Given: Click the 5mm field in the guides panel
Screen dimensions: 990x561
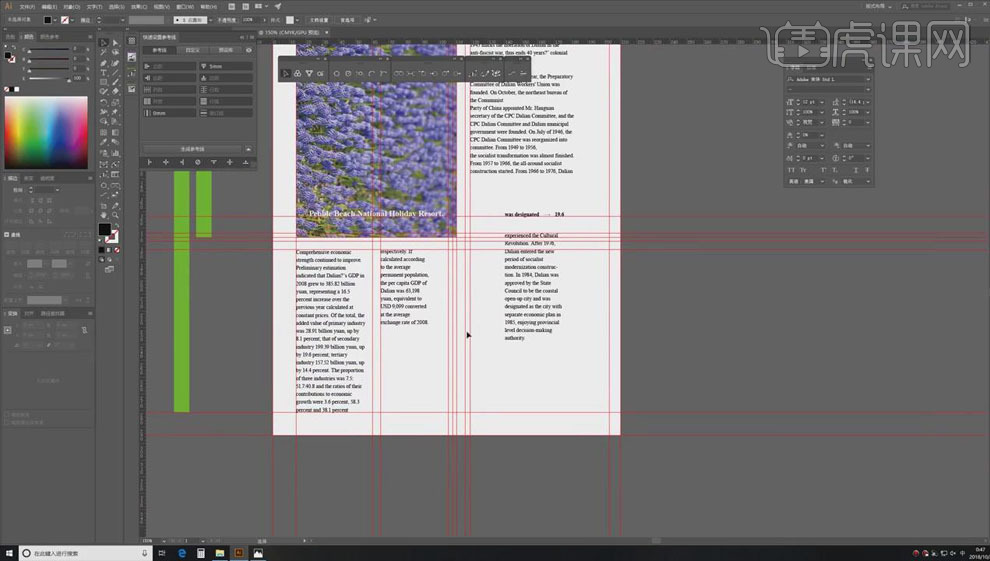Looking at the screenshot, I should click(x=226, y=66).
